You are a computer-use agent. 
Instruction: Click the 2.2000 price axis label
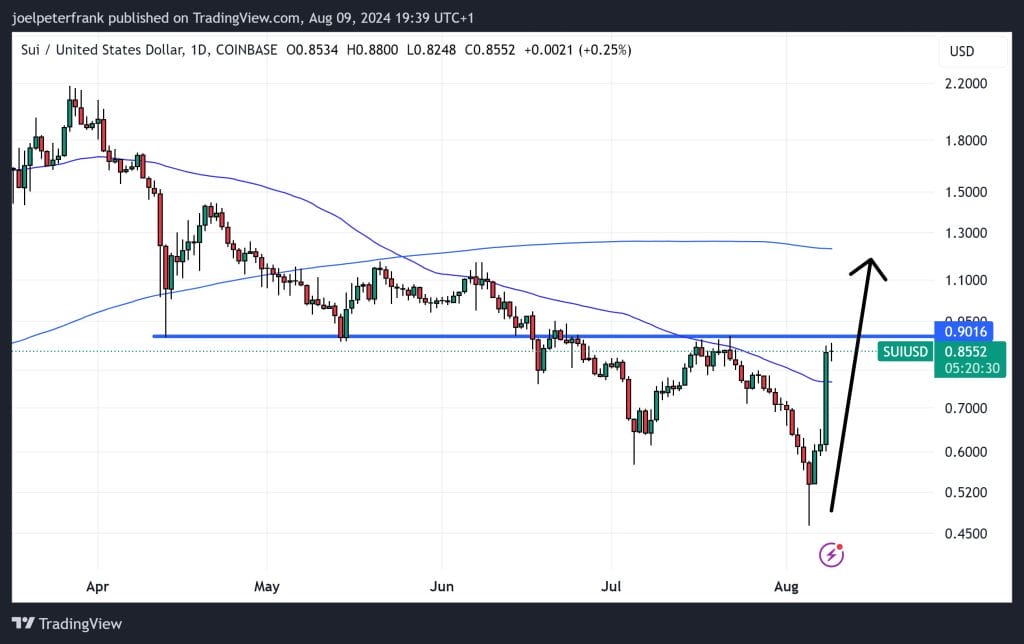[966, 83]
